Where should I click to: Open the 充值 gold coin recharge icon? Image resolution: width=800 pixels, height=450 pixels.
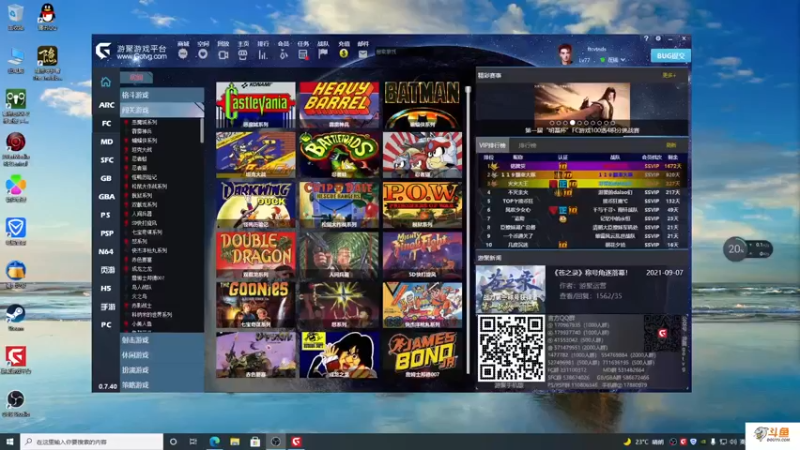(x=343, y=53)
